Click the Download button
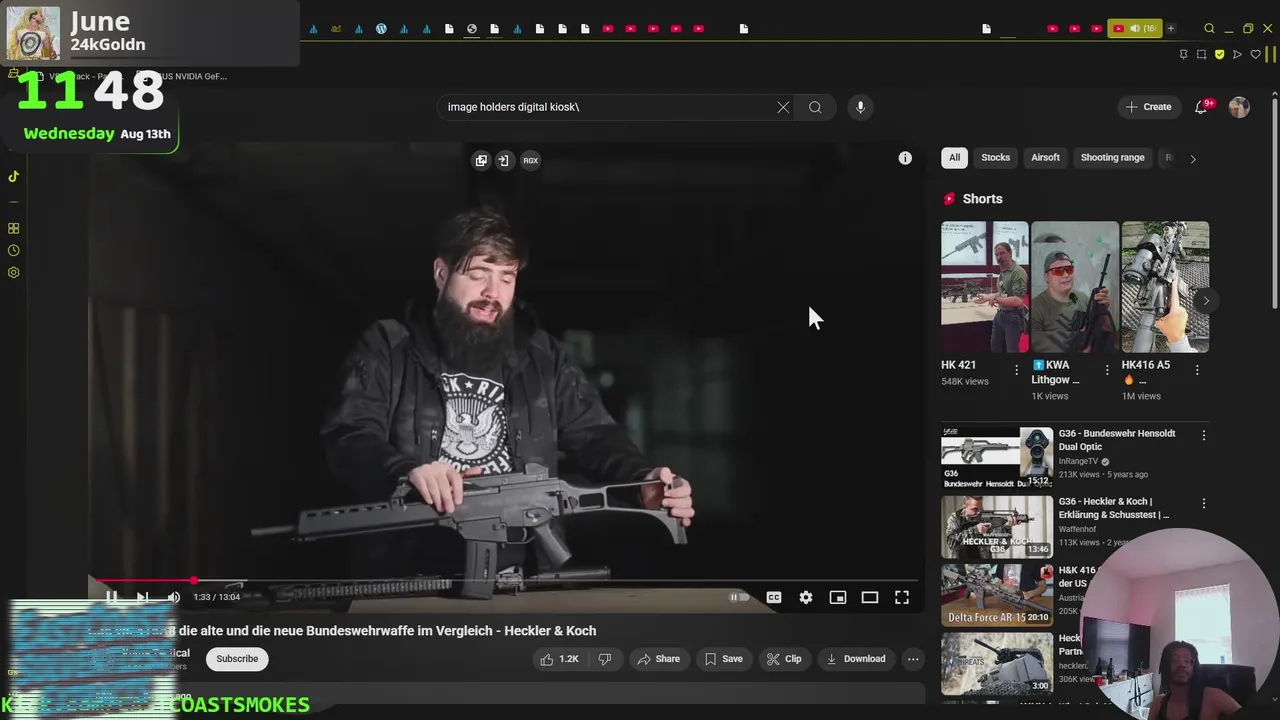The height and width of the screenshot is (720, 1280). 856,659
